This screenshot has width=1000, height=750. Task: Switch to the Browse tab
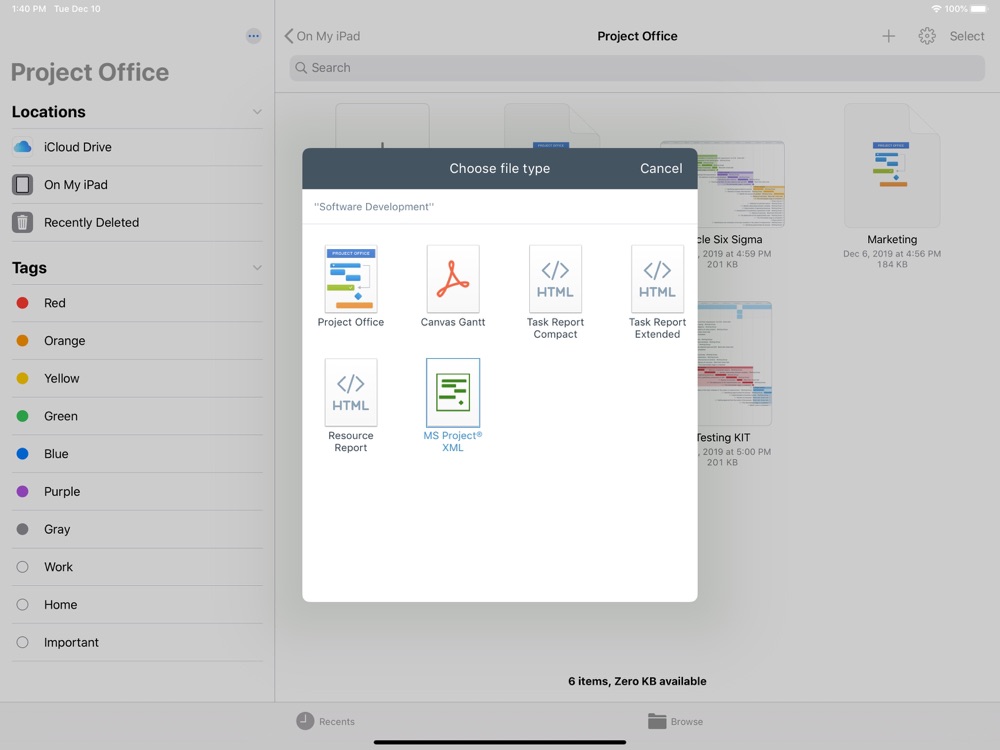675,721
